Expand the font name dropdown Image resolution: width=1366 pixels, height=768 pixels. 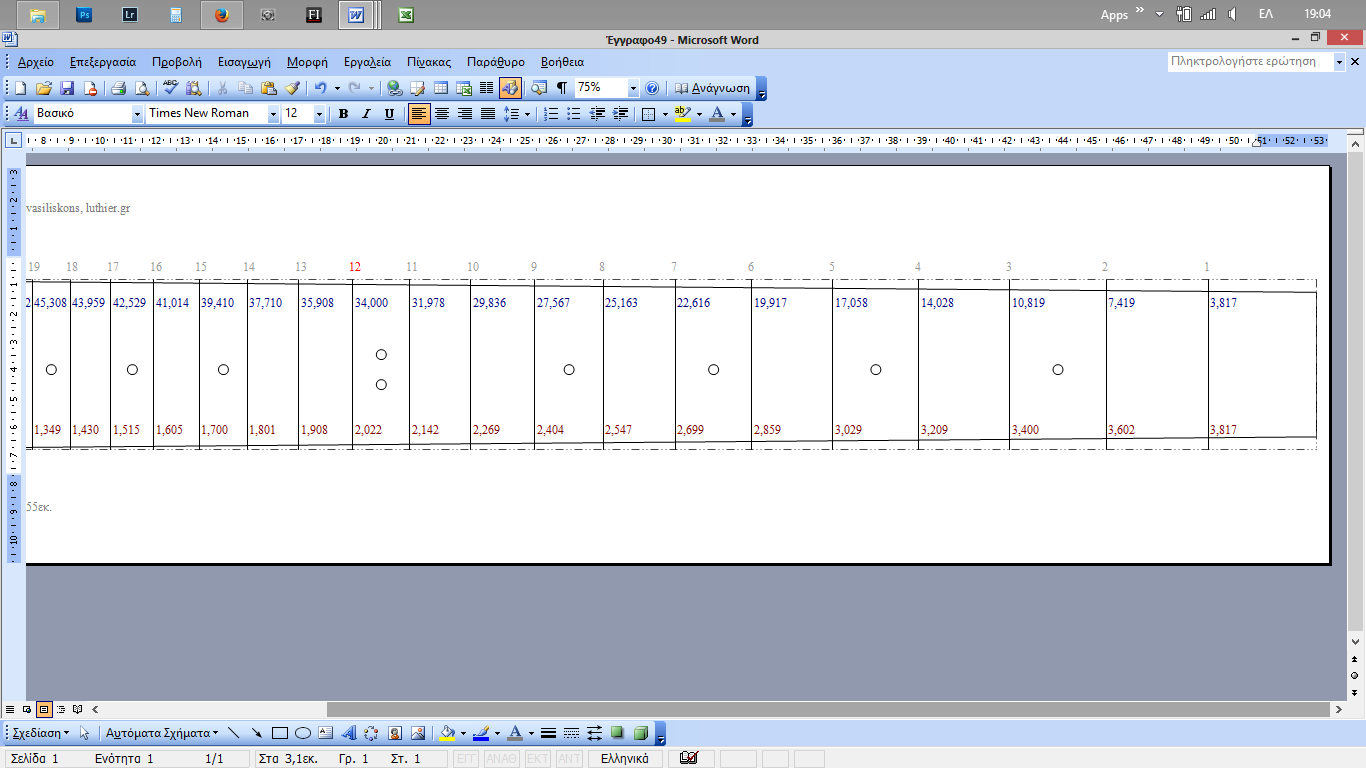tap(273, 114)
